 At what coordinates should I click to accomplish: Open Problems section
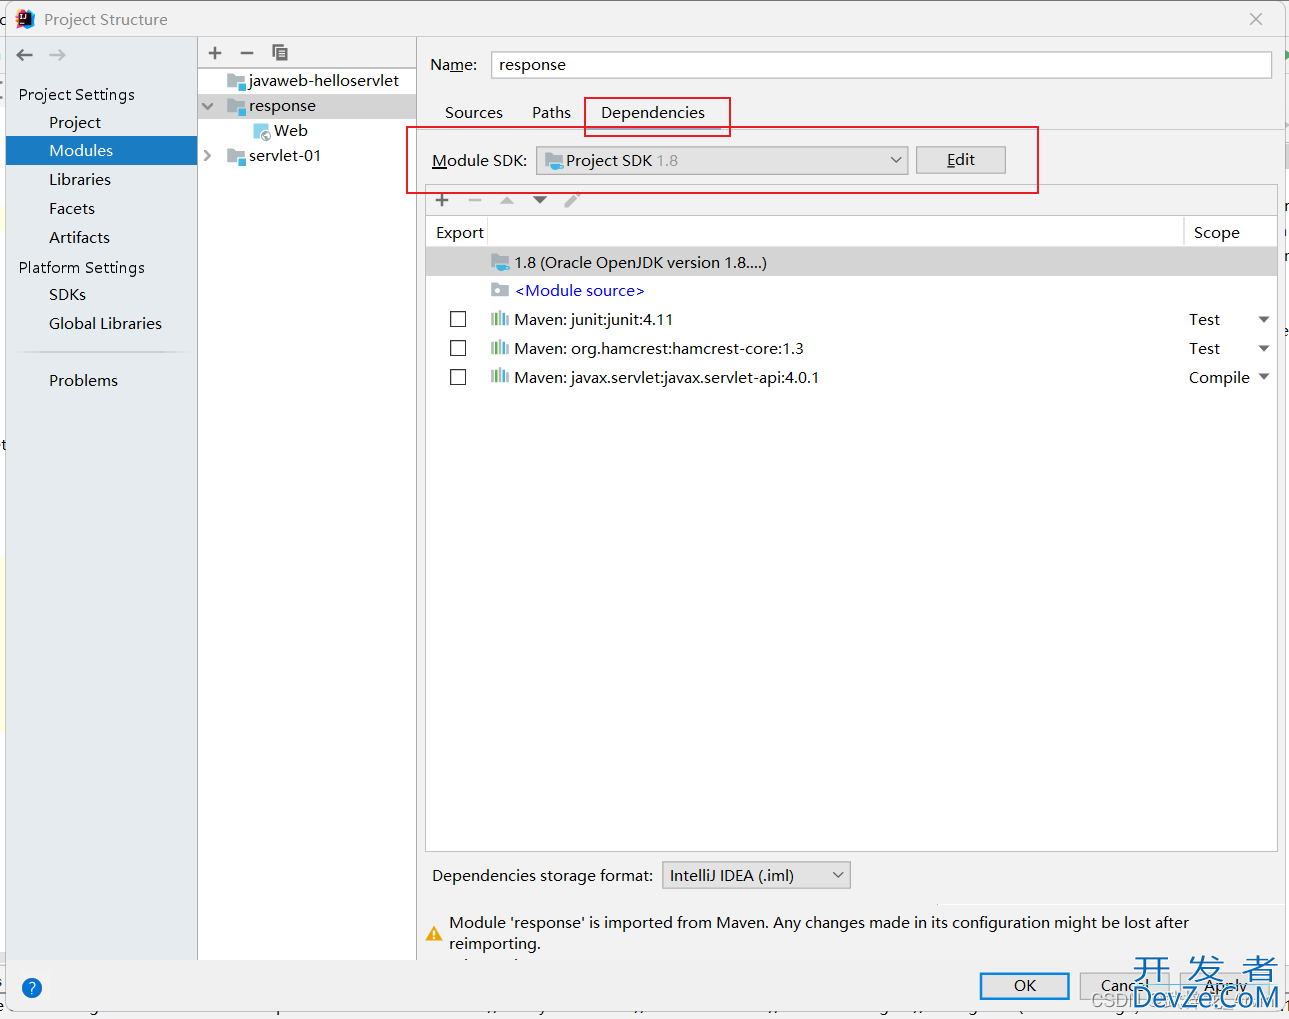coord(83,381)
